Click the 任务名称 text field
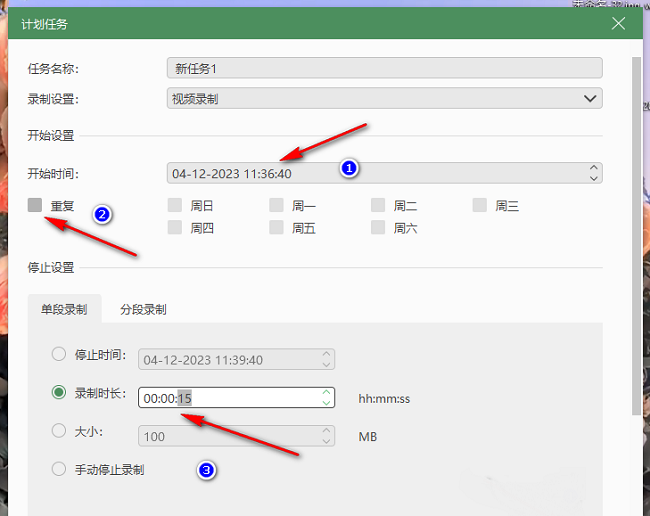Image resolution: width=650 pixels, height=516 pixels. coord(384,68)
